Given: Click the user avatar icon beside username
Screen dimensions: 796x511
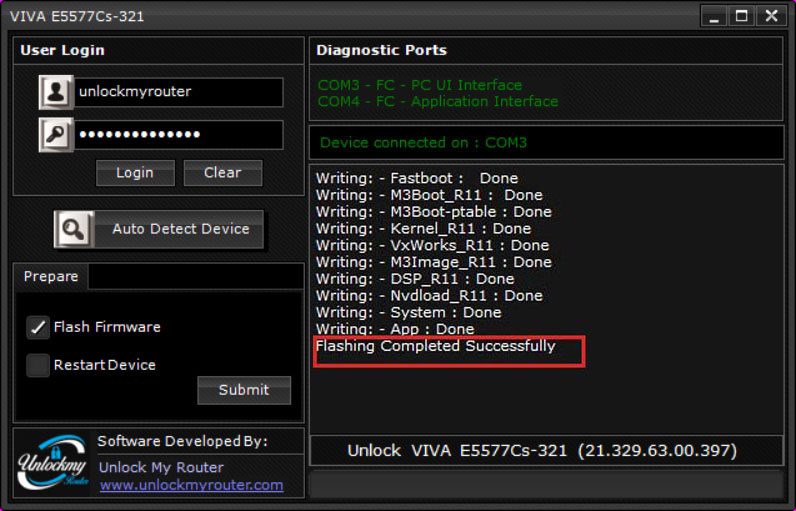Looking at the screenshot, I should click(56, 92).
